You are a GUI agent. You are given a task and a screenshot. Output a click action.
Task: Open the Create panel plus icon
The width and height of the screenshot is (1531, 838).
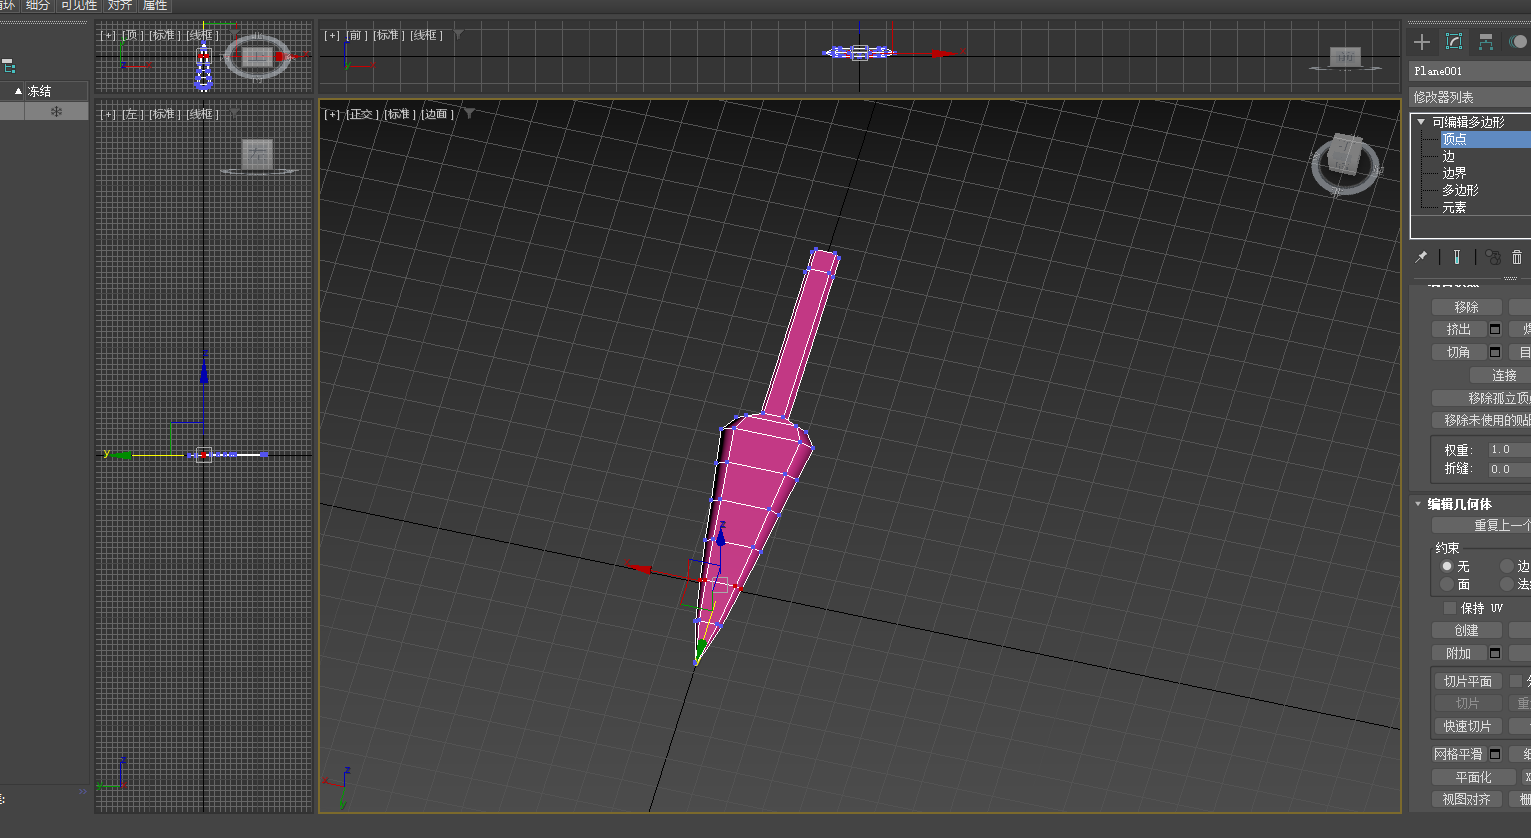1422,42
